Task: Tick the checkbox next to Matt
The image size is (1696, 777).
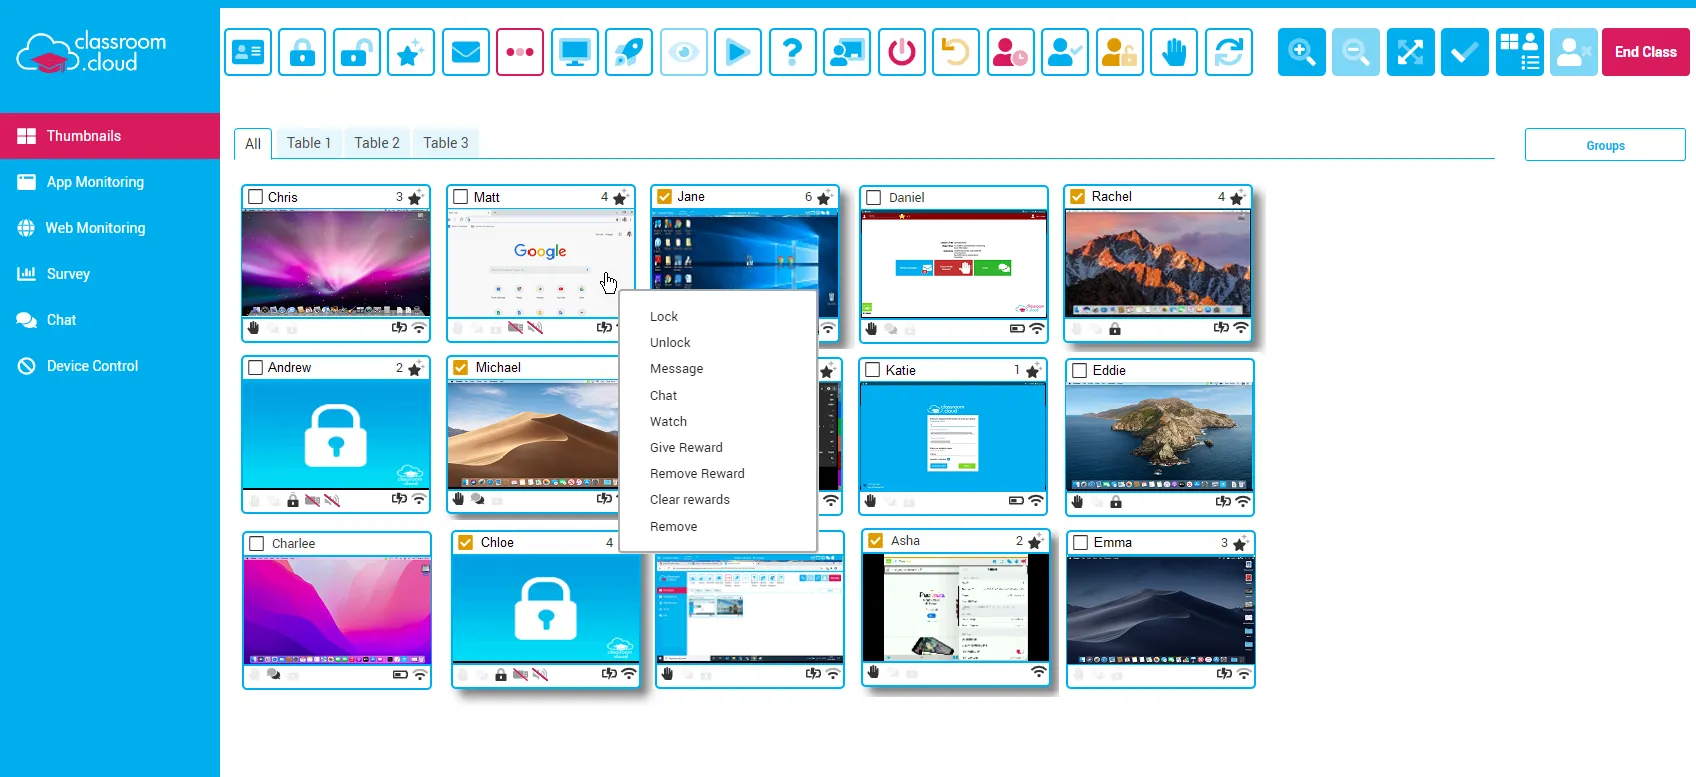Action: [461, 197]
